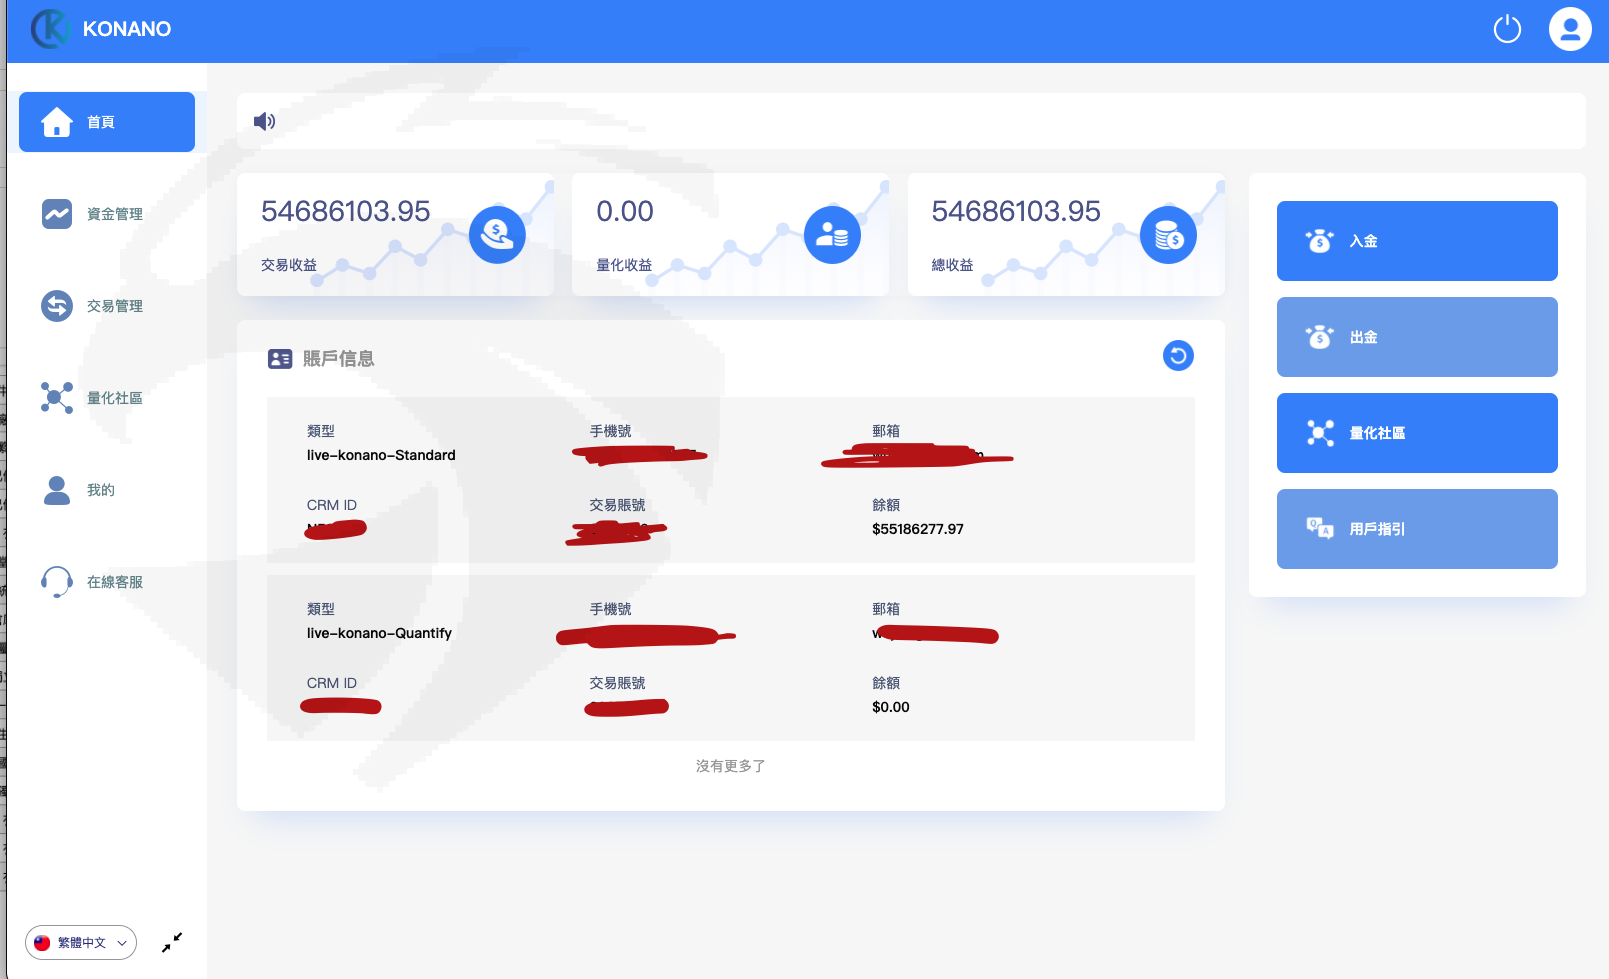Select the live-konano-Quantify account type
This screenshot has height=979, width=1609.
tap(379, 633)
